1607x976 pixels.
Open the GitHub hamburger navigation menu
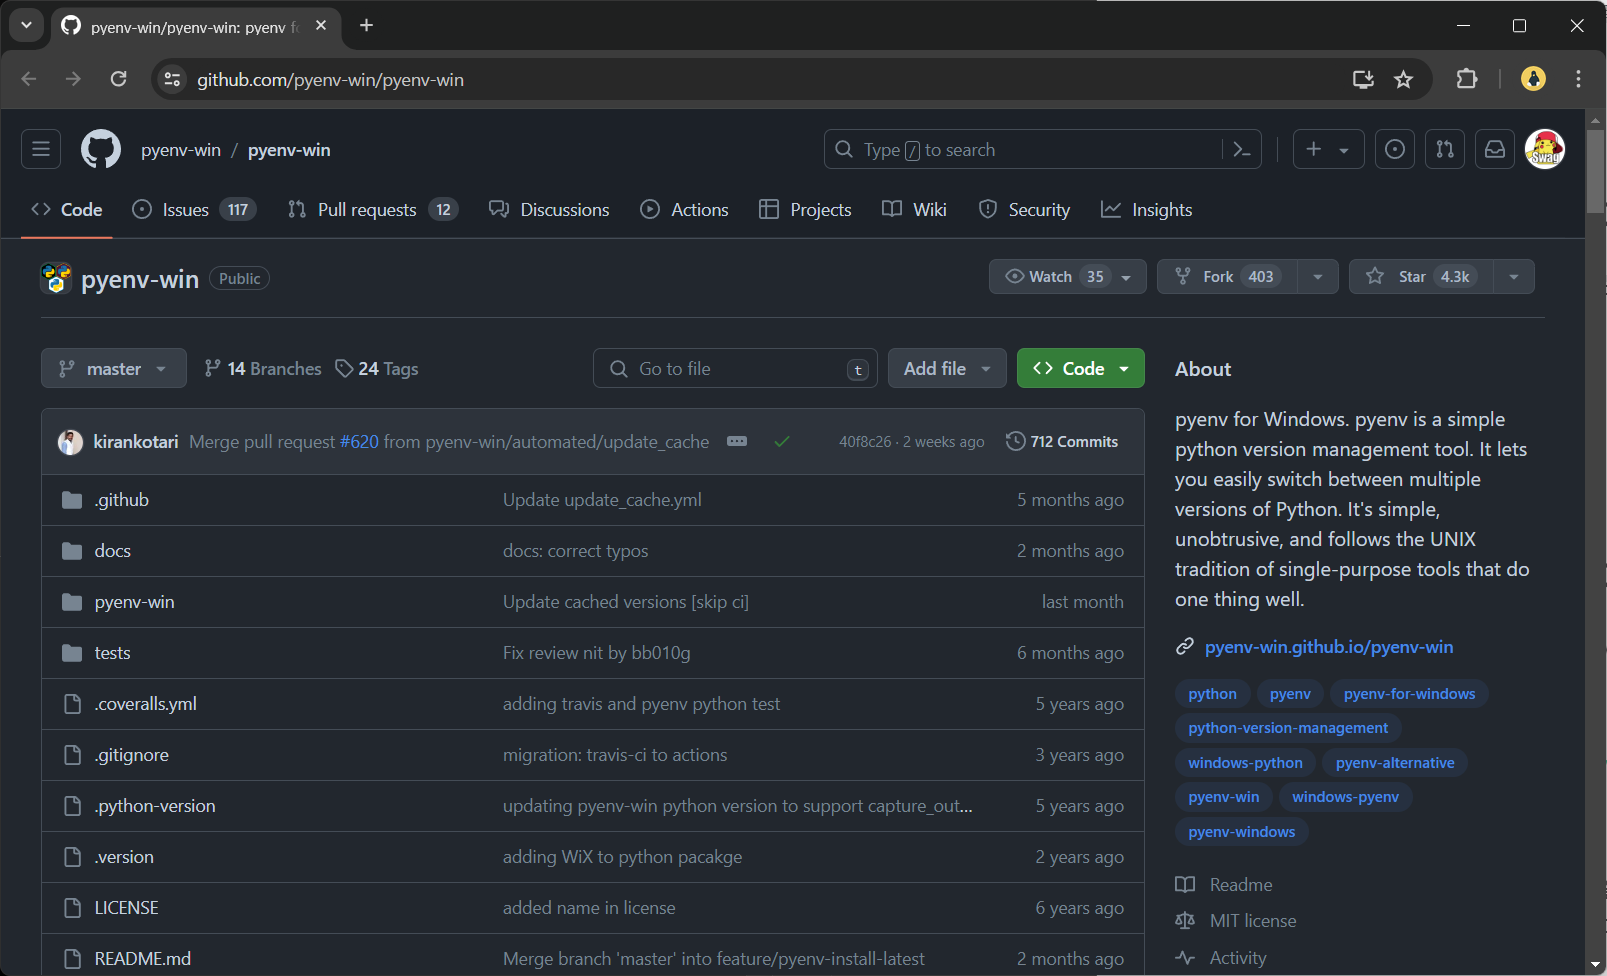pos(41,149)
